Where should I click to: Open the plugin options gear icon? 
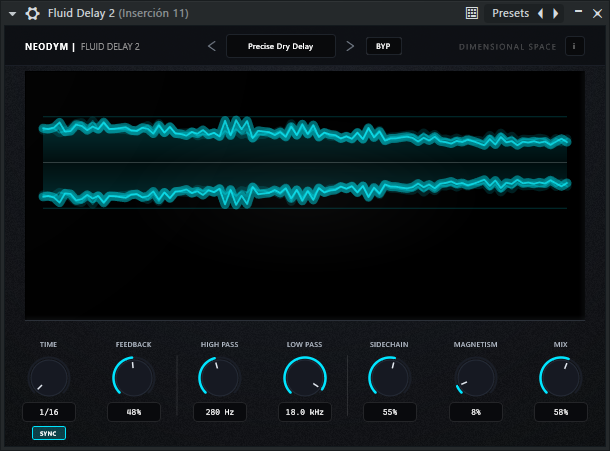pos(32,14)
